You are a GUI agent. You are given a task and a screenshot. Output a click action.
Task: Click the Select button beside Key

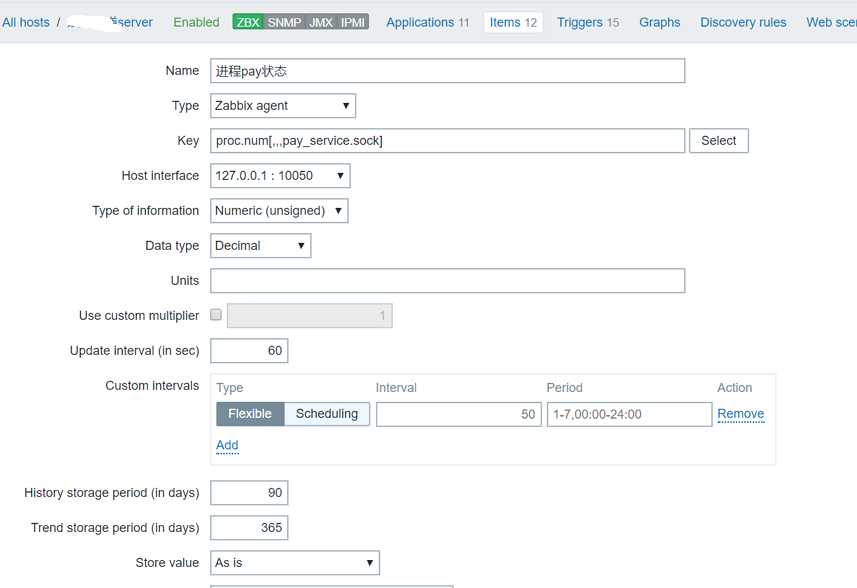[x=719, y=141]
